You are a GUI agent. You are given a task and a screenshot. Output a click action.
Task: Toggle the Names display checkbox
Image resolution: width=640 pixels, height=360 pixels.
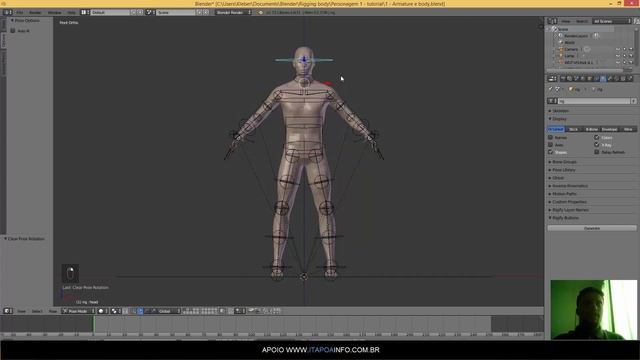coord(550,138)
